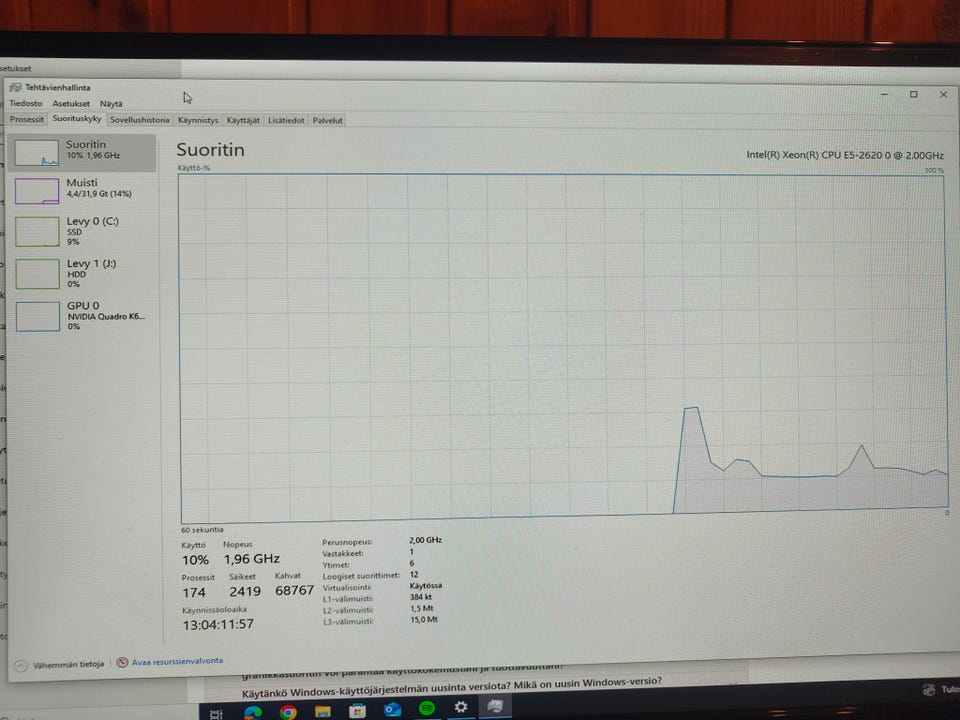Viewport: 960px width, 720px height.
Task: Click the Task View taskbar icon
Action: point(216,714)
